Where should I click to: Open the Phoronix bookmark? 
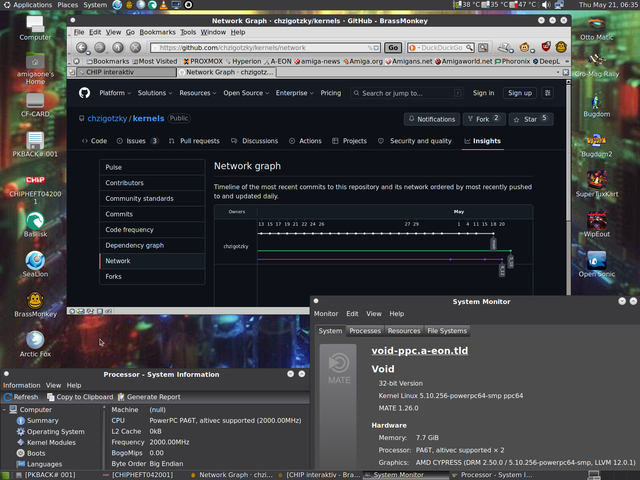pyautogui.click(x=512, y=61)
